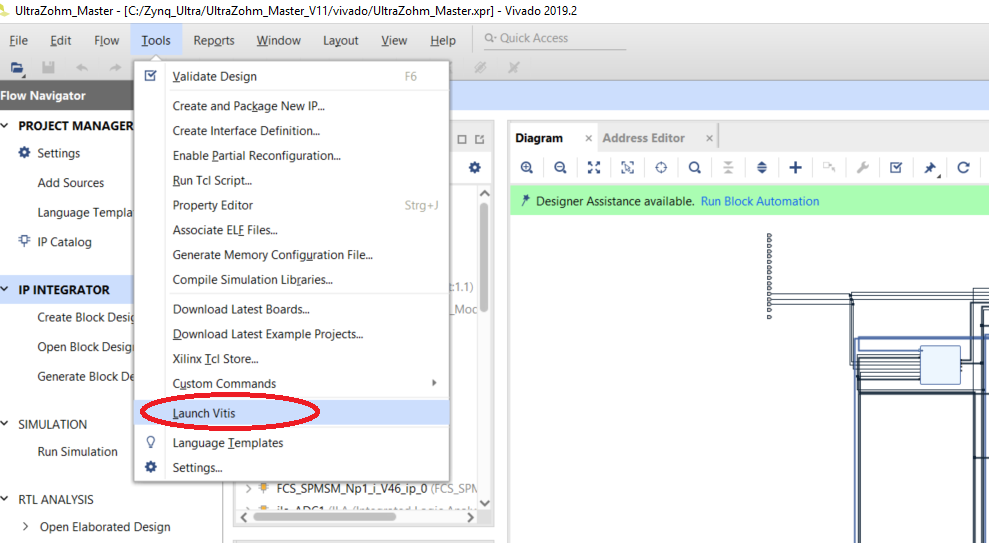Select Launch Vitis from Tools menu
This screenshot has height=543, width=989.
pyautogui.click(x=204, y=413)
